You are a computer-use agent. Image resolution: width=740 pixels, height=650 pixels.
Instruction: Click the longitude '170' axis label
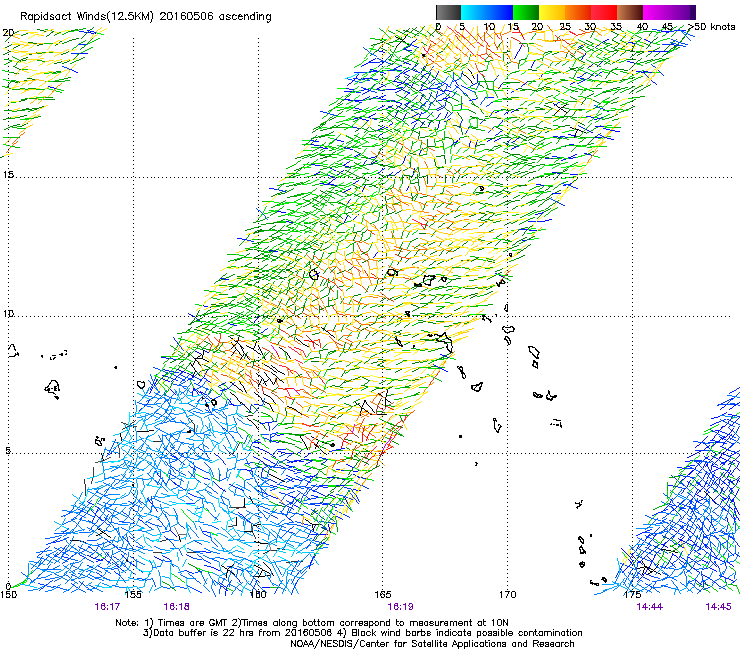(508, 594)
